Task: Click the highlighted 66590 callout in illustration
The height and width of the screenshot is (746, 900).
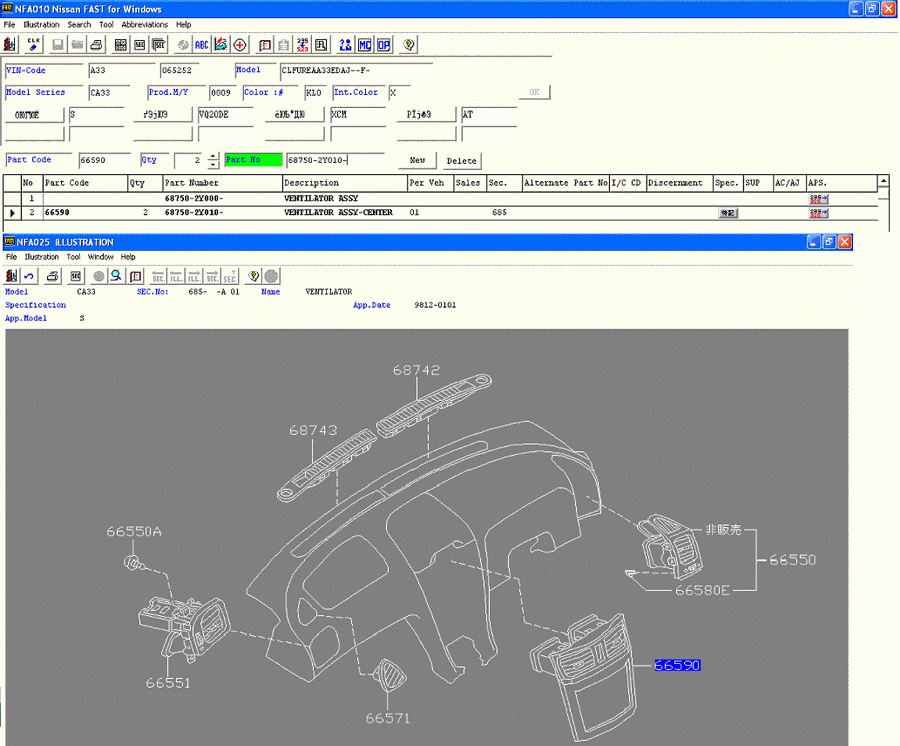Action: [x=677, y=665]
